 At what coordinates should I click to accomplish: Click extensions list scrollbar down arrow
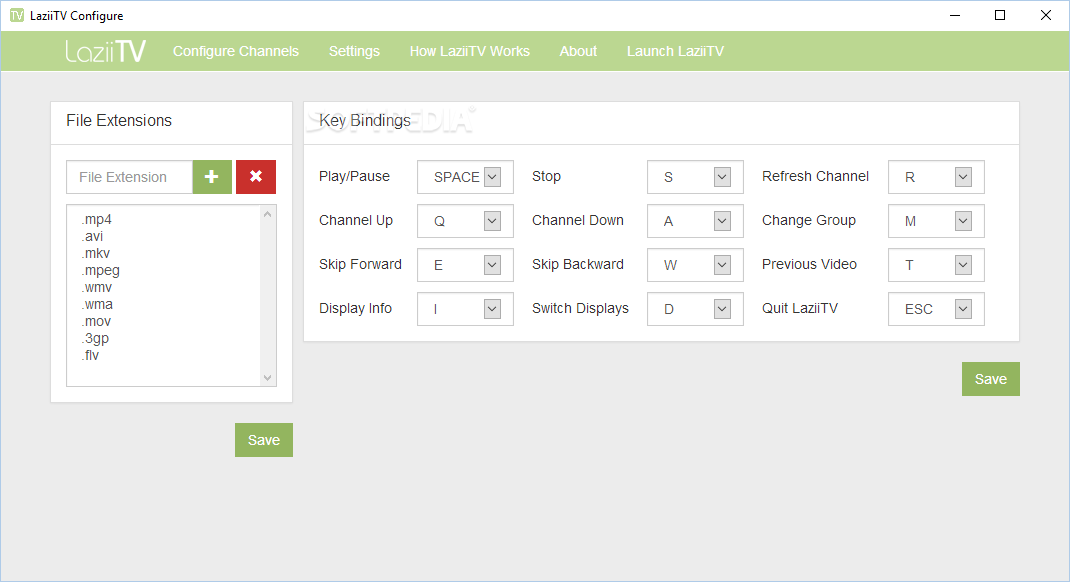pyautogui.click(x=268, y=377)
